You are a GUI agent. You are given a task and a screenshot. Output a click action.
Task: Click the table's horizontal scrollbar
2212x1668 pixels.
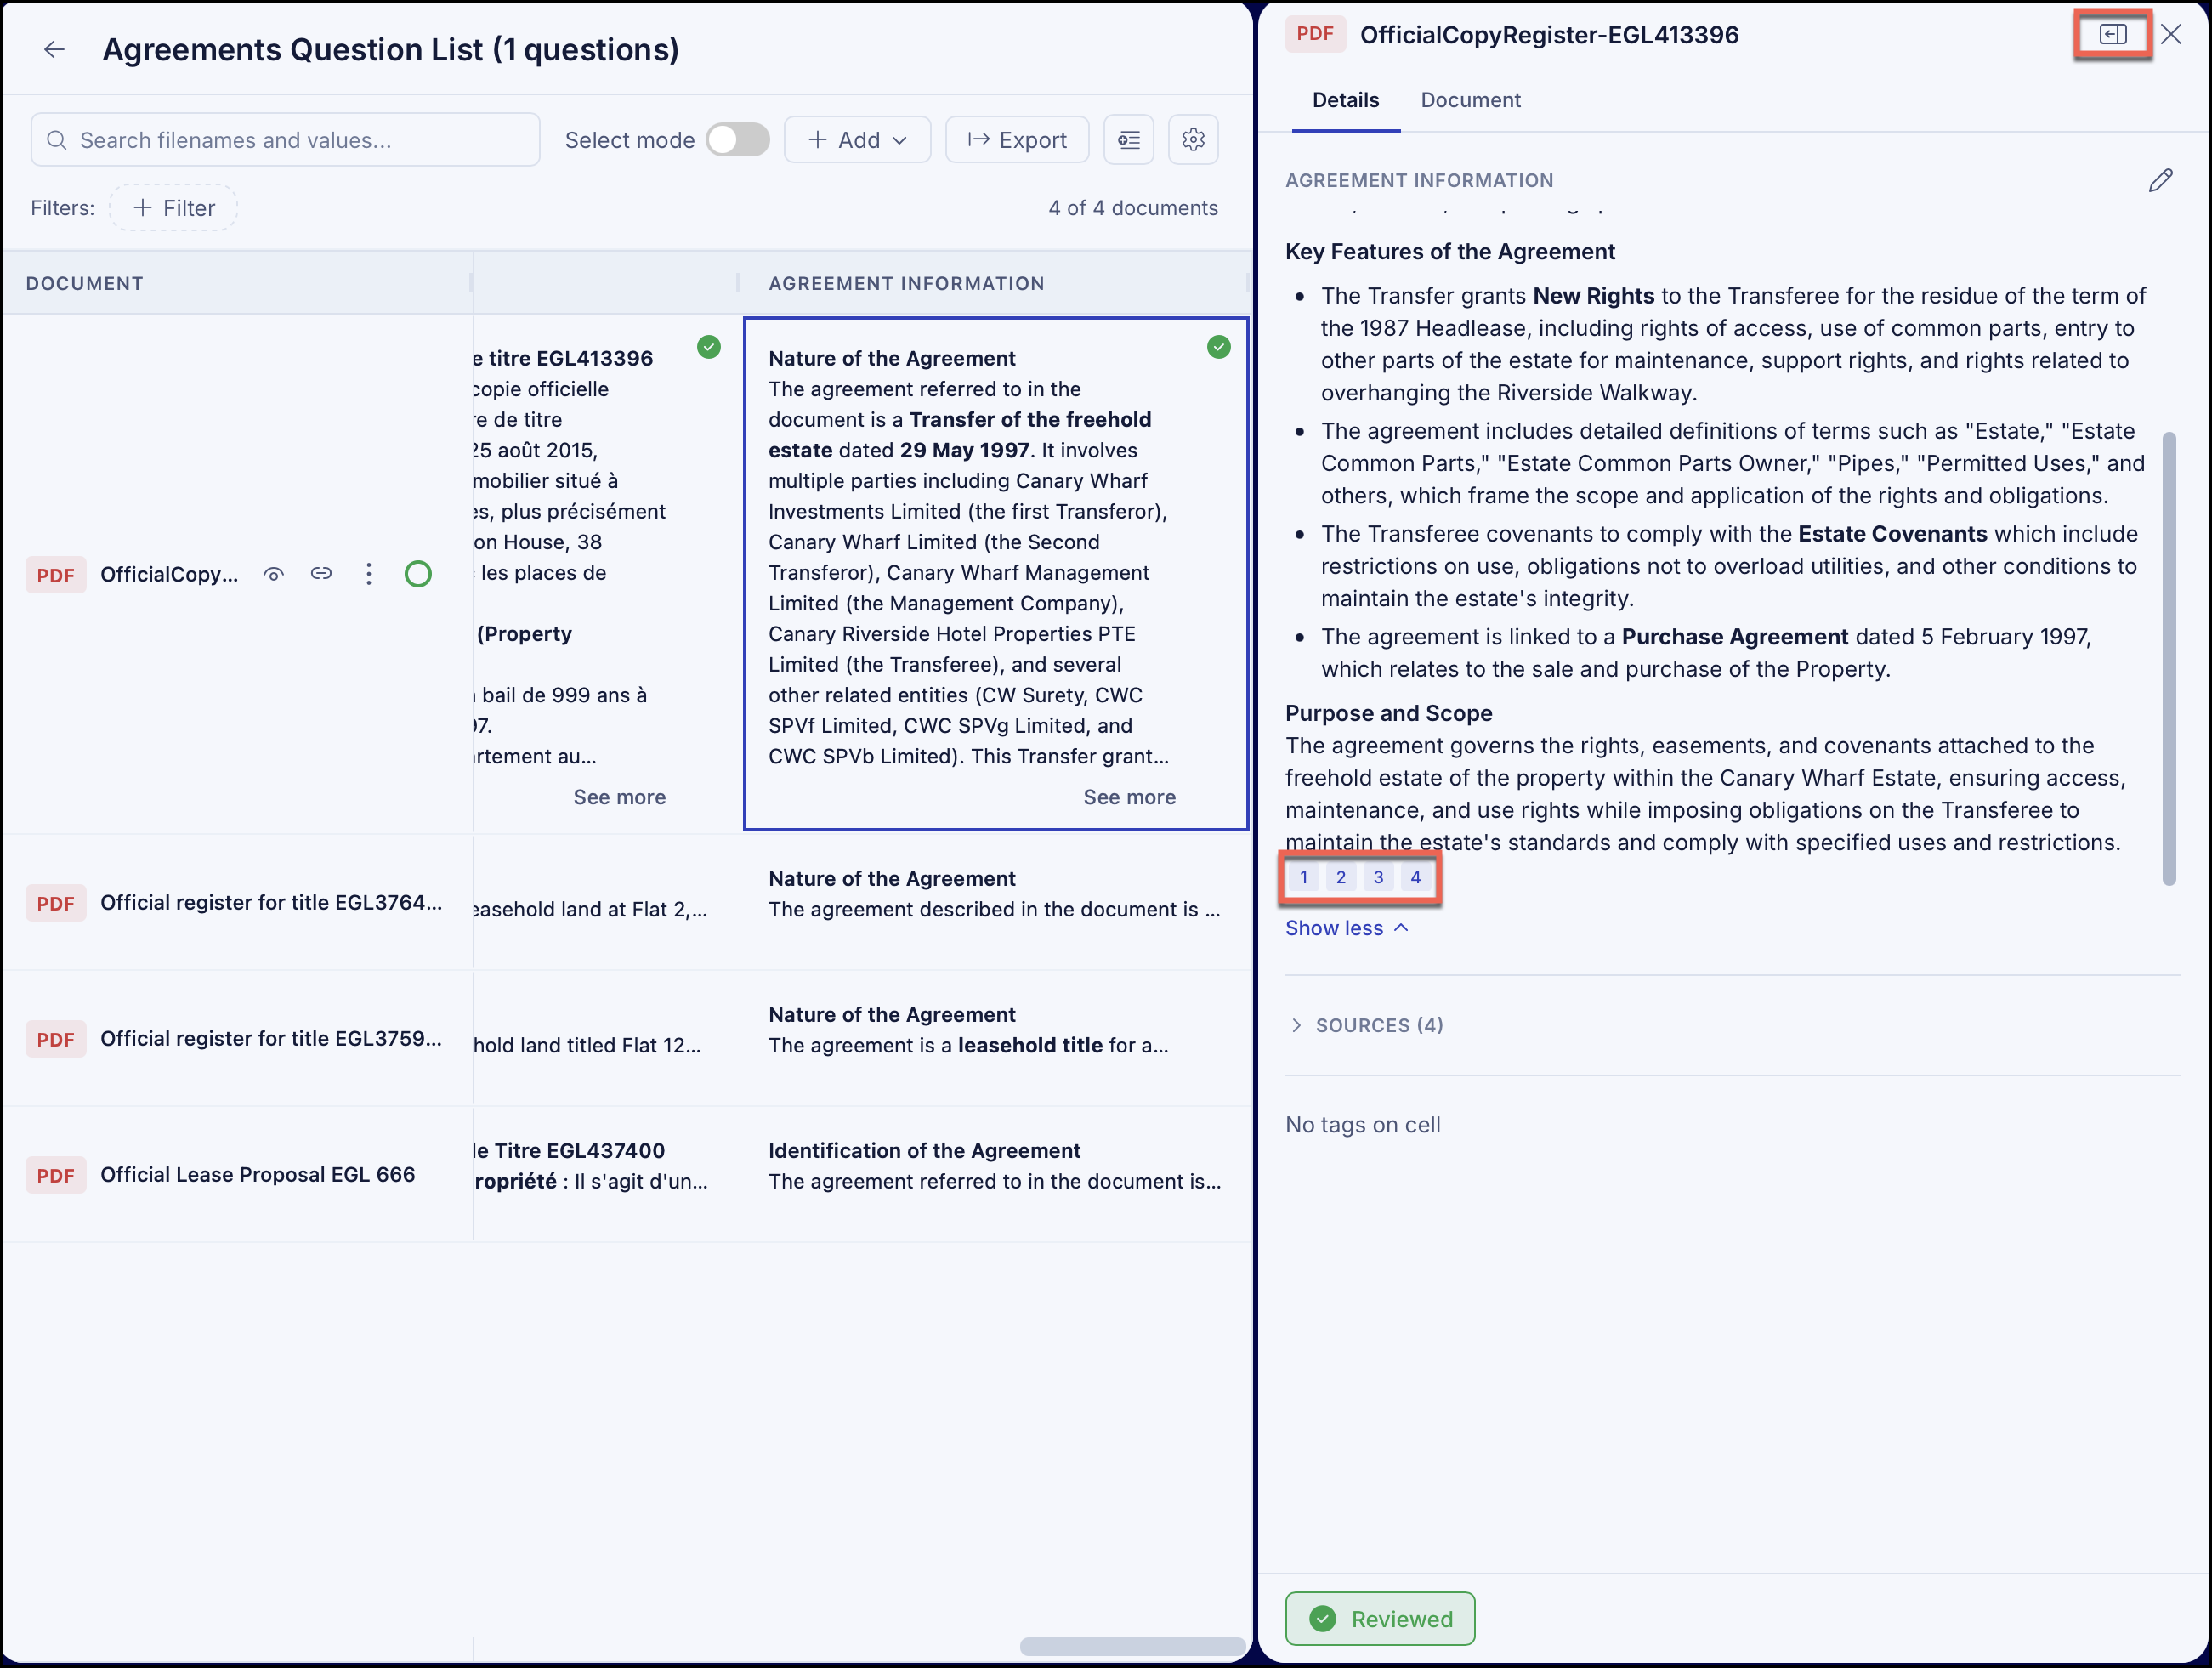point(1132,1645)
